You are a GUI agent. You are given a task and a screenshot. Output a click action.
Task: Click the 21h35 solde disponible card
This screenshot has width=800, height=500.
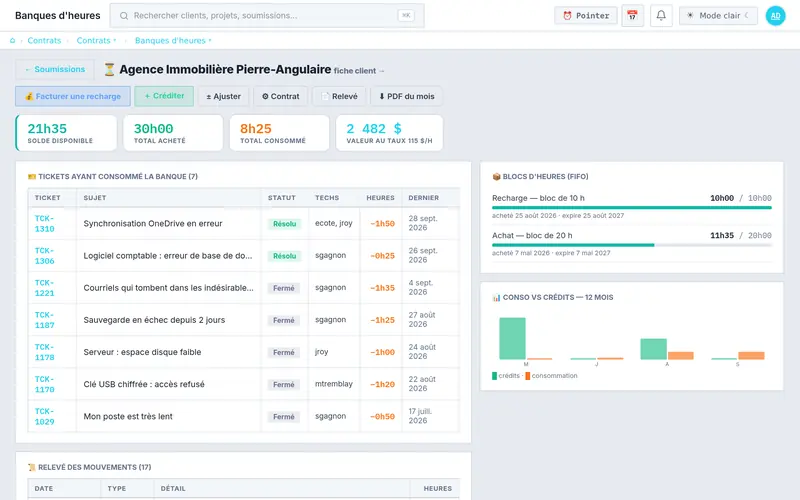[x=66, y=133]
